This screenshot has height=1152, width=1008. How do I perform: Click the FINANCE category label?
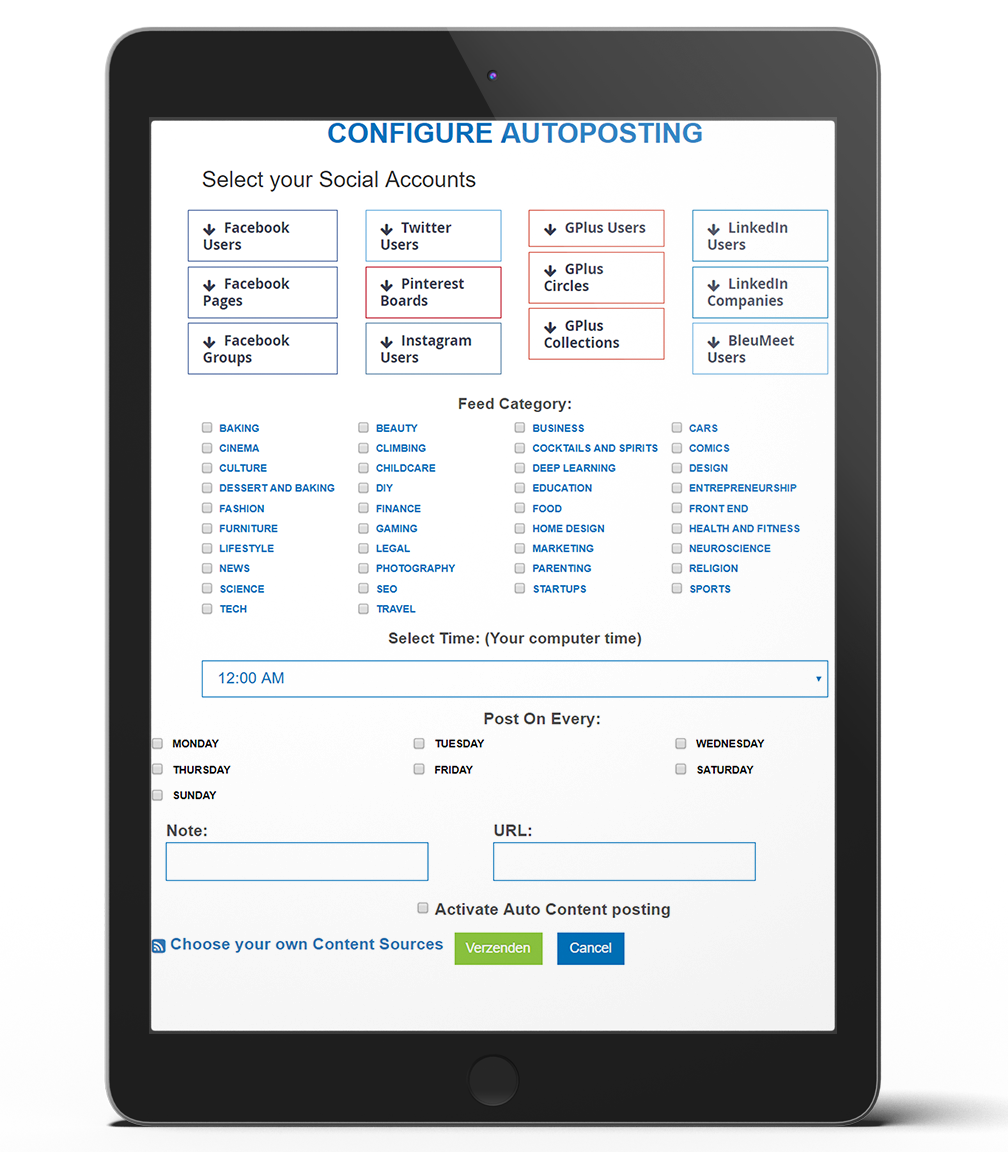(x=398, y=508)
